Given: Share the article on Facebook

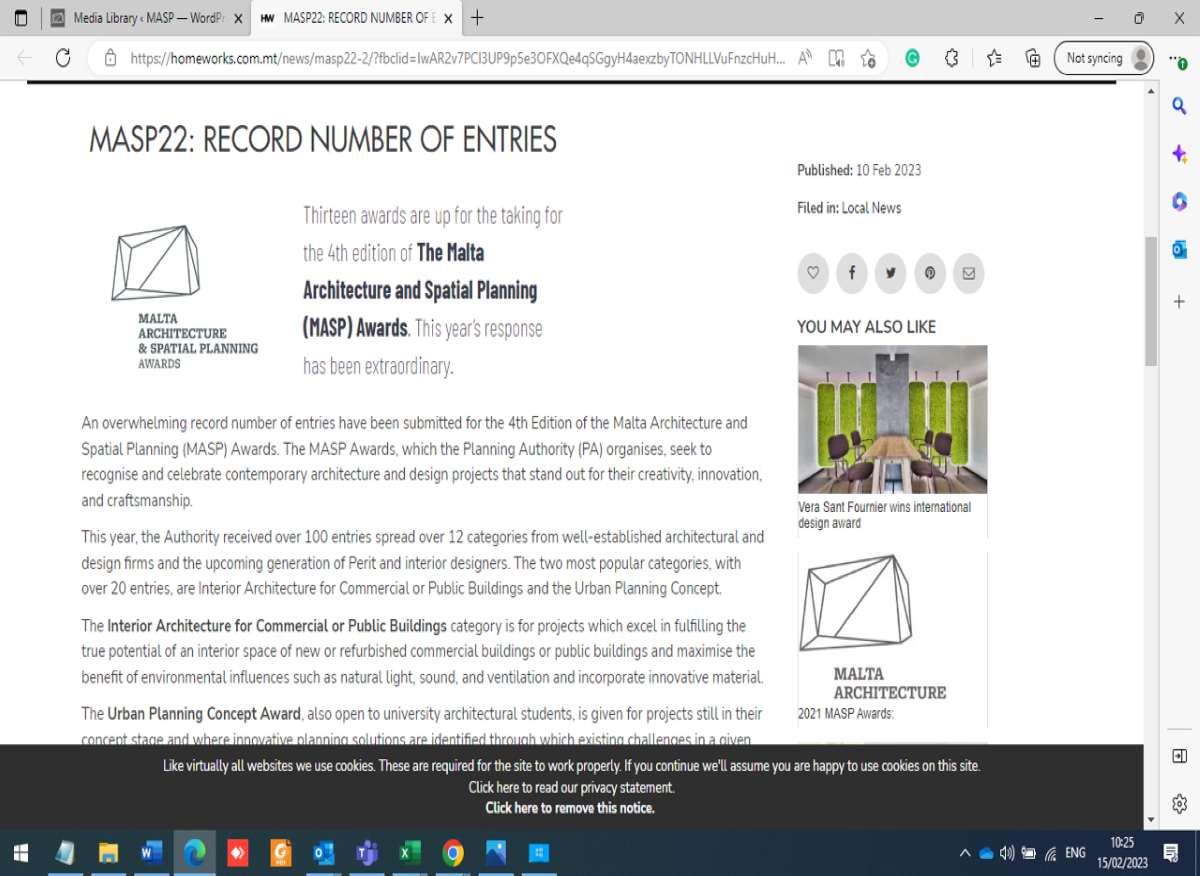Looking at the screenshot, I should click(852, 273).
